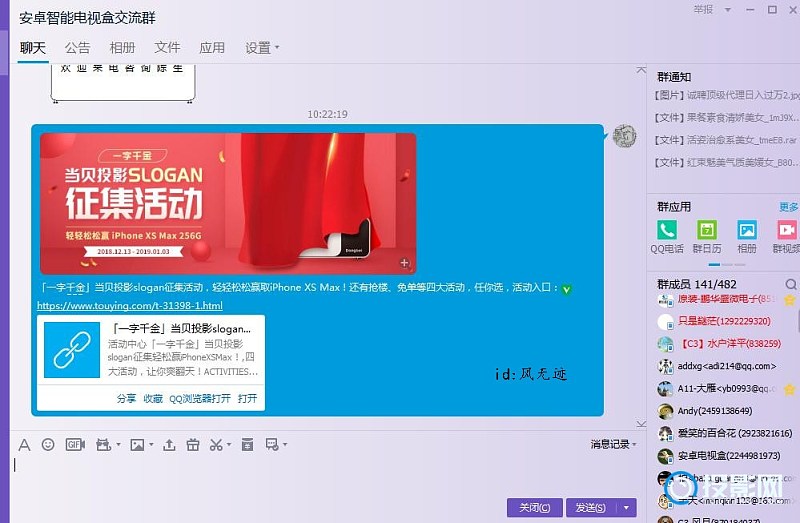Click the 关闭 button
The width and height of the screenshot is (800, 523).
coord(532,508)
